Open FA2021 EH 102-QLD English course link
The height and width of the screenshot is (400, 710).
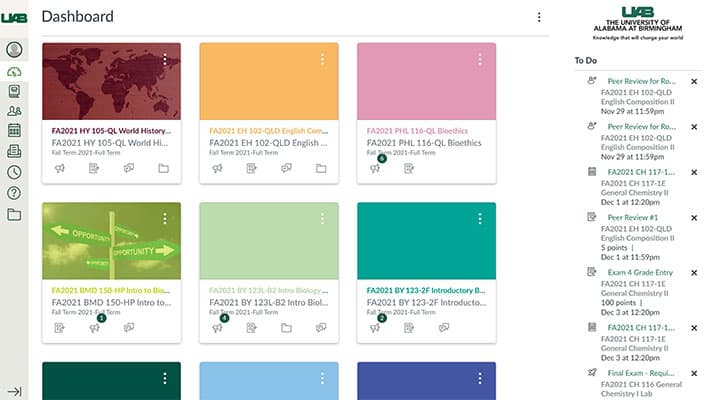tap(269, 131)
